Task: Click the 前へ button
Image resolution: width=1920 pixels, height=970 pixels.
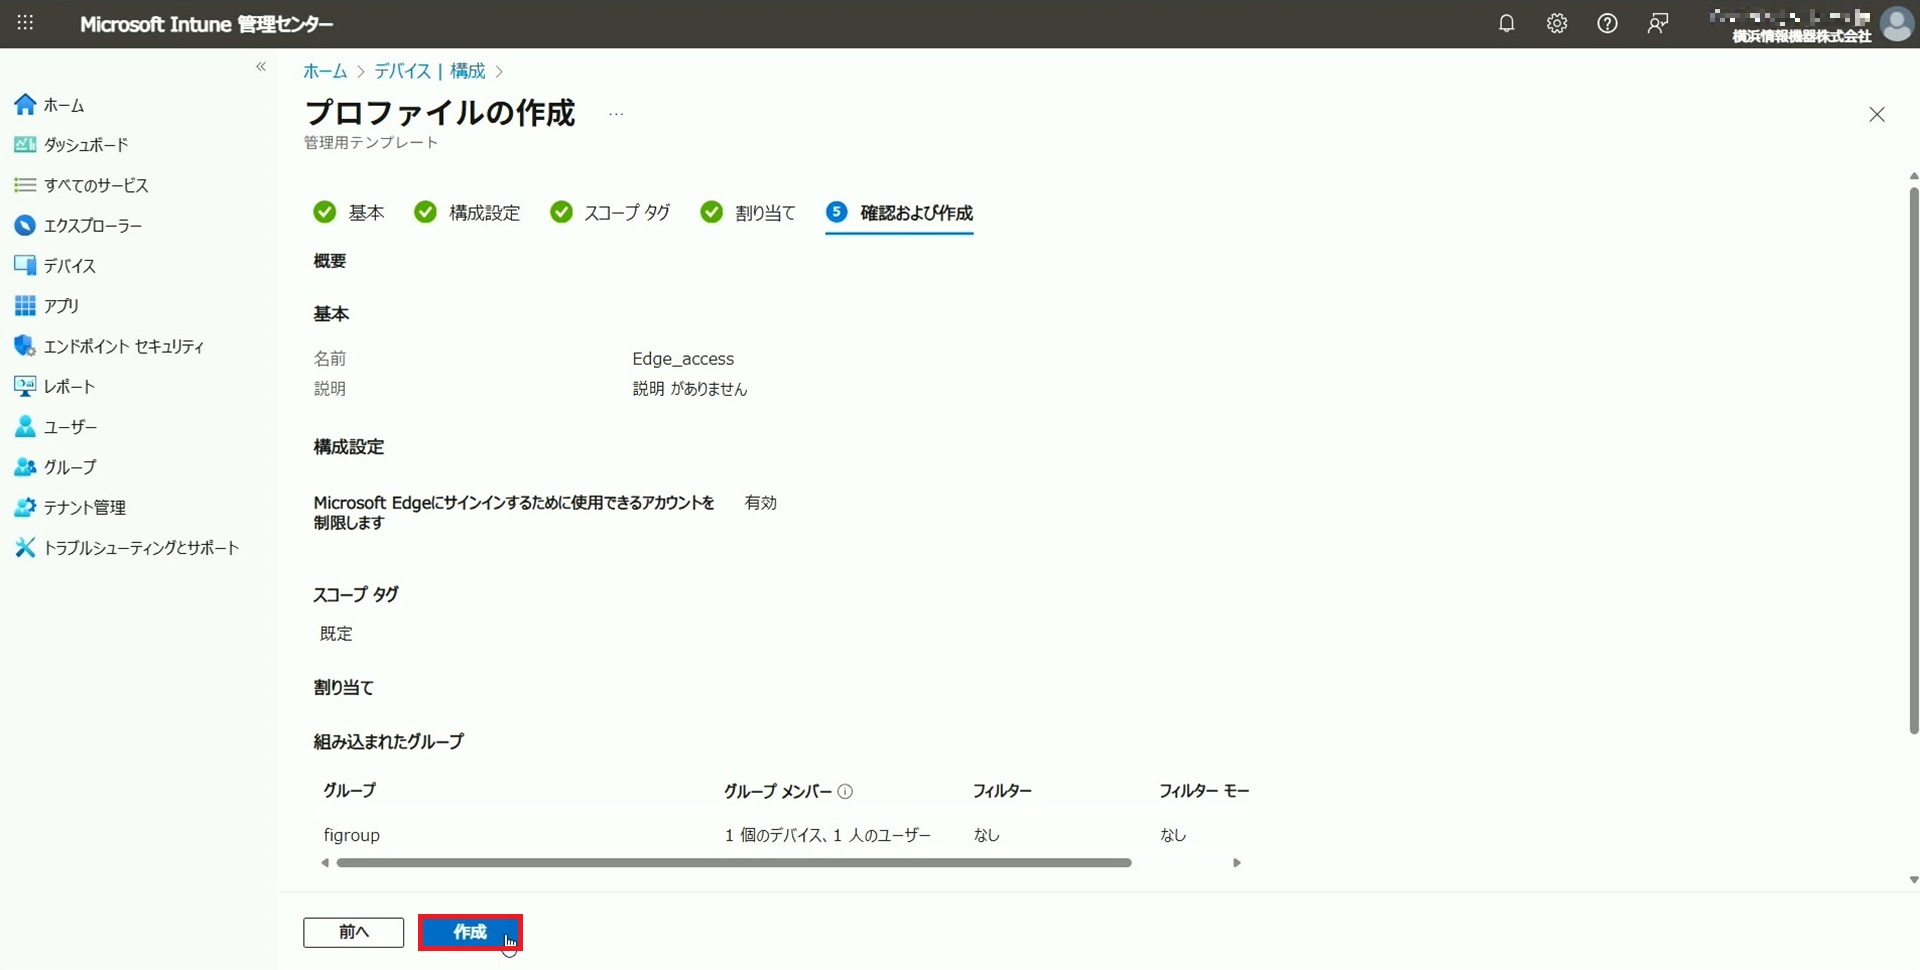Action: pyautogui.click(x=353, y=932)
